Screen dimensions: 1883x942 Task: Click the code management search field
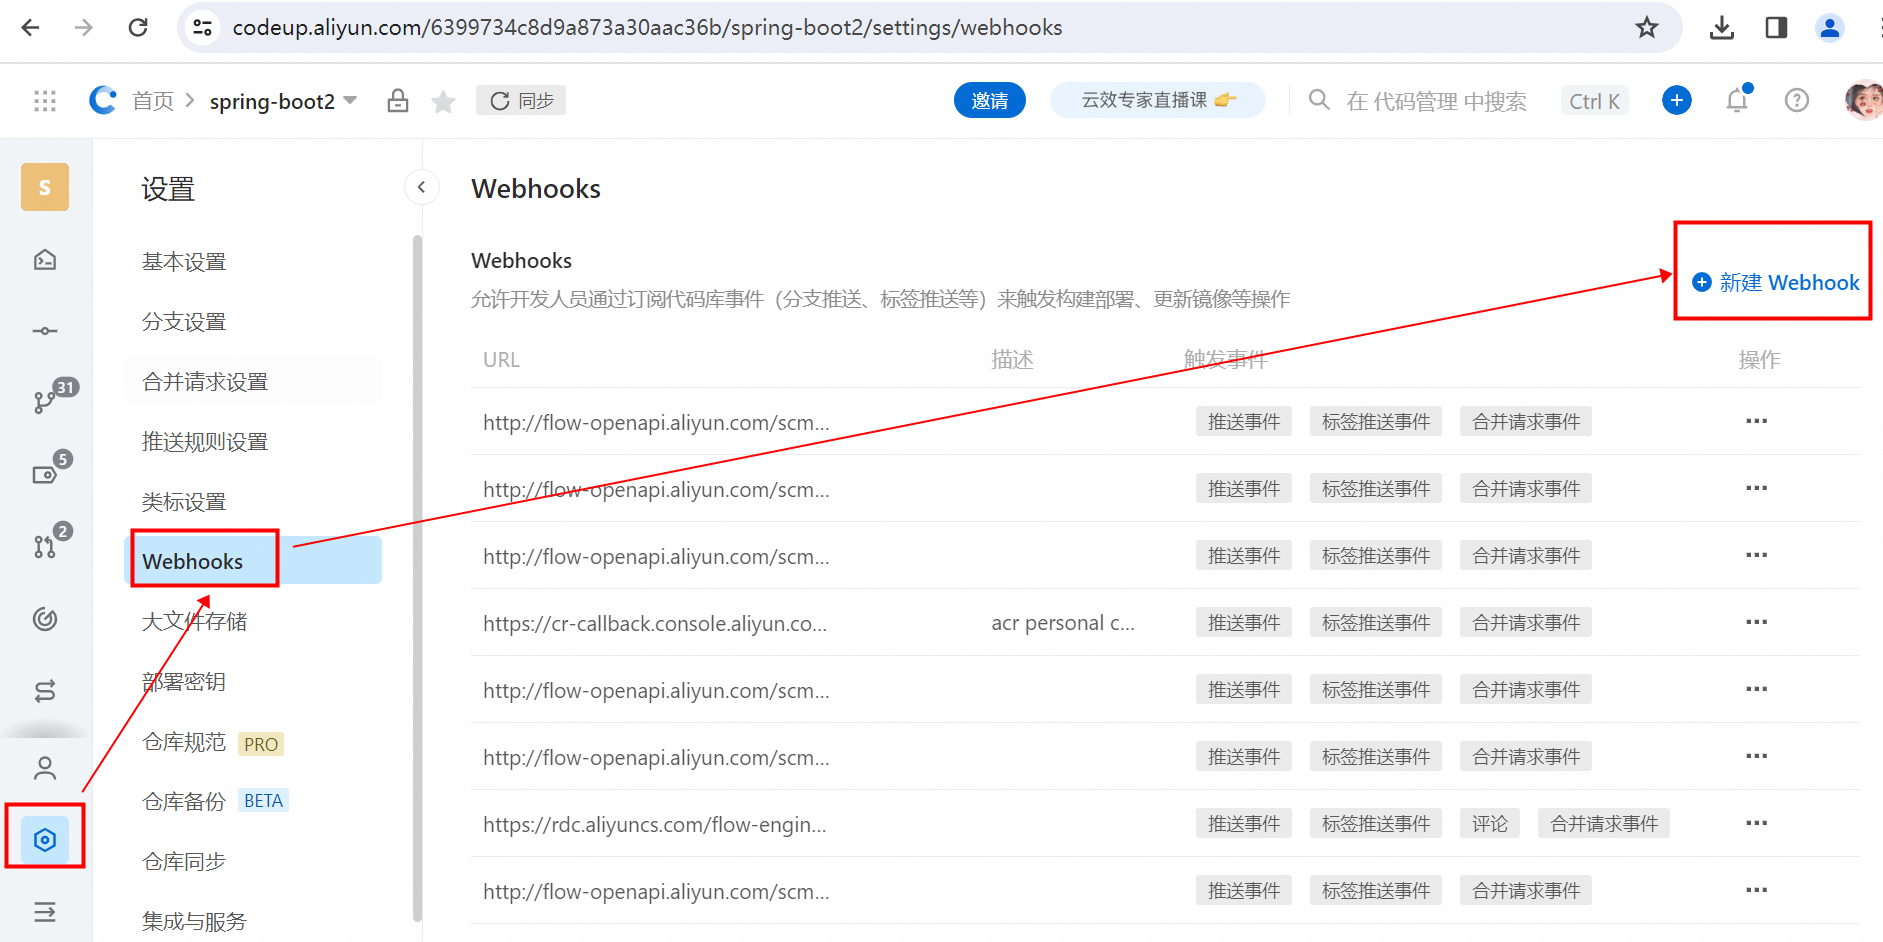1436,101
